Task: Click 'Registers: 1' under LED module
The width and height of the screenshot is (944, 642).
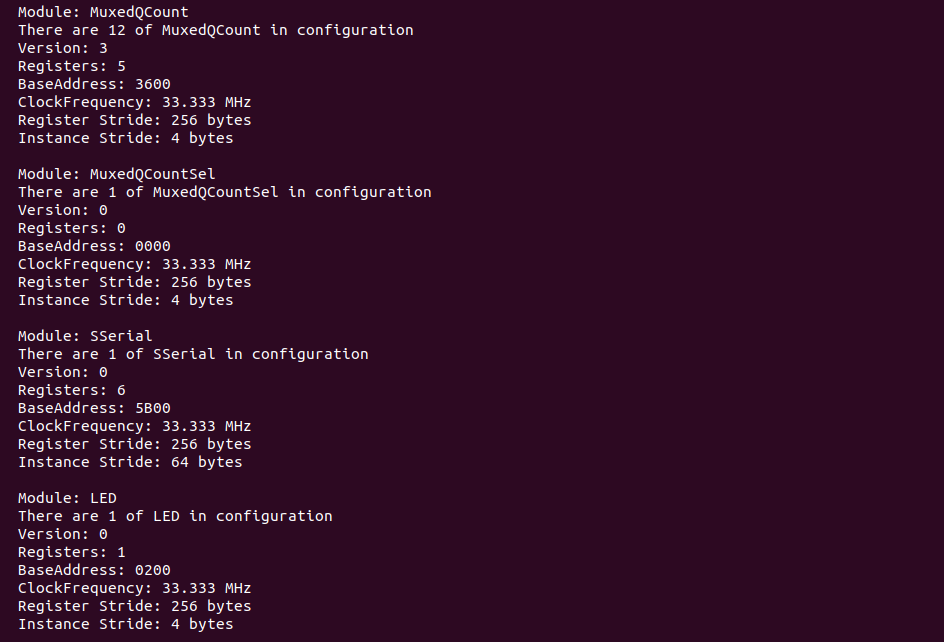Action: pos(72,552)
